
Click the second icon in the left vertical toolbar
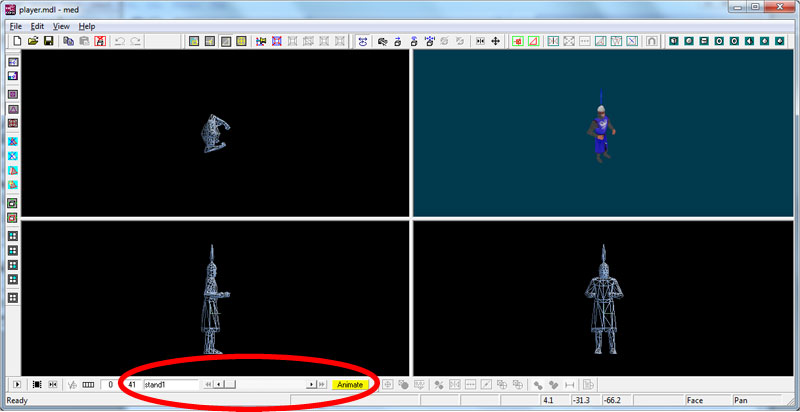tap(13, 76)
